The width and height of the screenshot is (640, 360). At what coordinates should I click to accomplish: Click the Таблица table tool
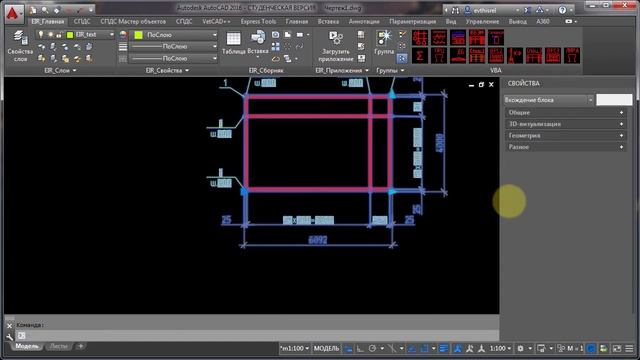[233, 44]
